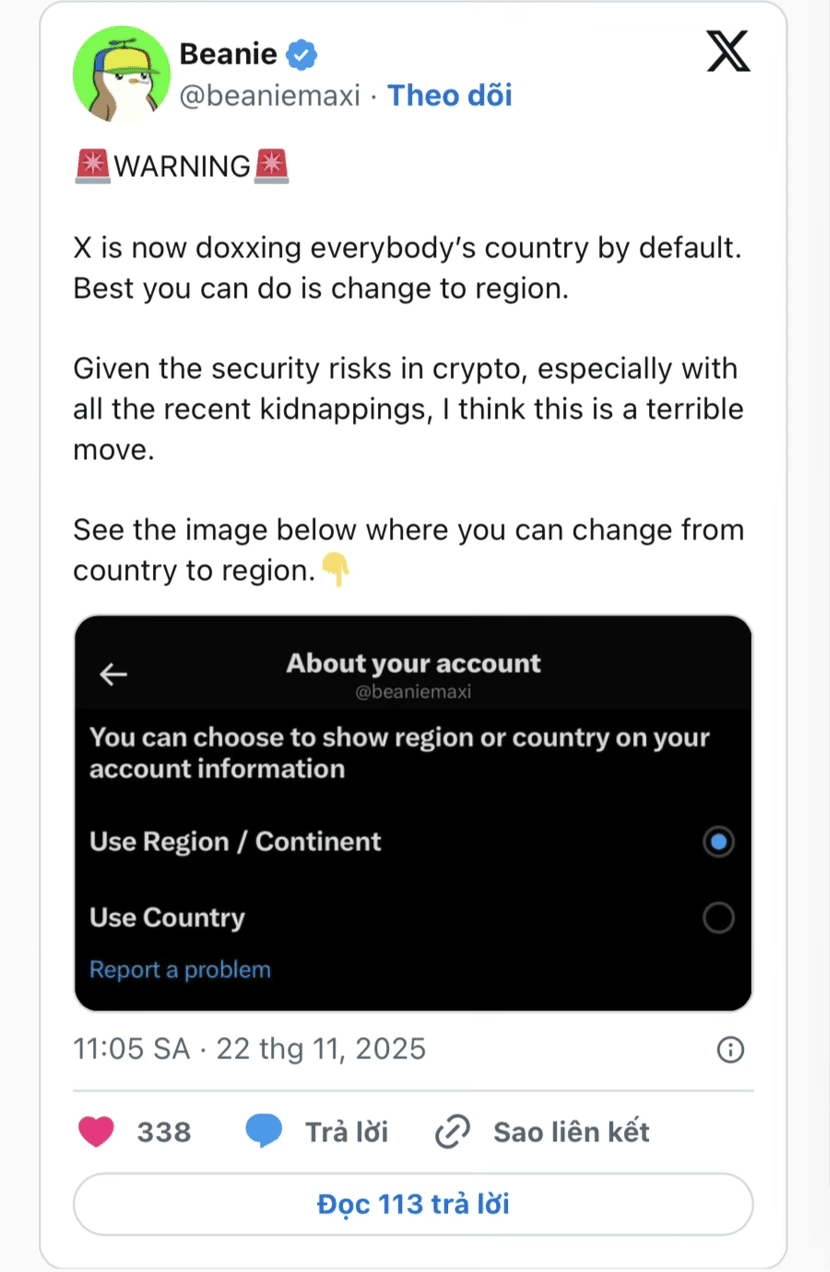Click the blue verified badge
The width and height of the screenshot is (830, 1272).
pyautogui.click(x=301, y=55)
